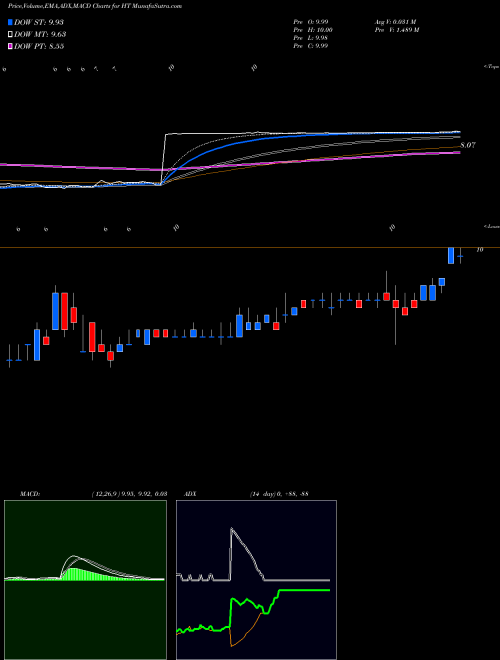Click the ADX indicator chart thumbnail
The image size is (500, 660).
tap(256, 580)
